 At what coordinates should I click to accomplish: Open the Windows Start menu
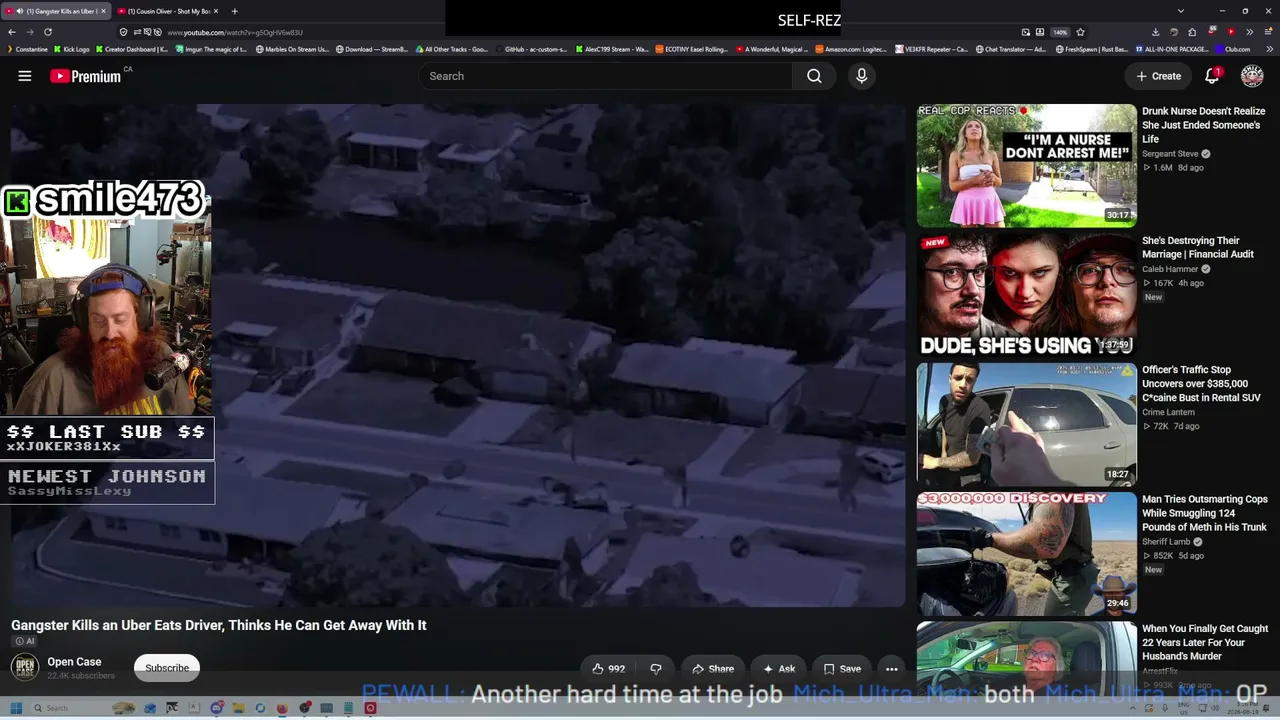coord(16,708)
